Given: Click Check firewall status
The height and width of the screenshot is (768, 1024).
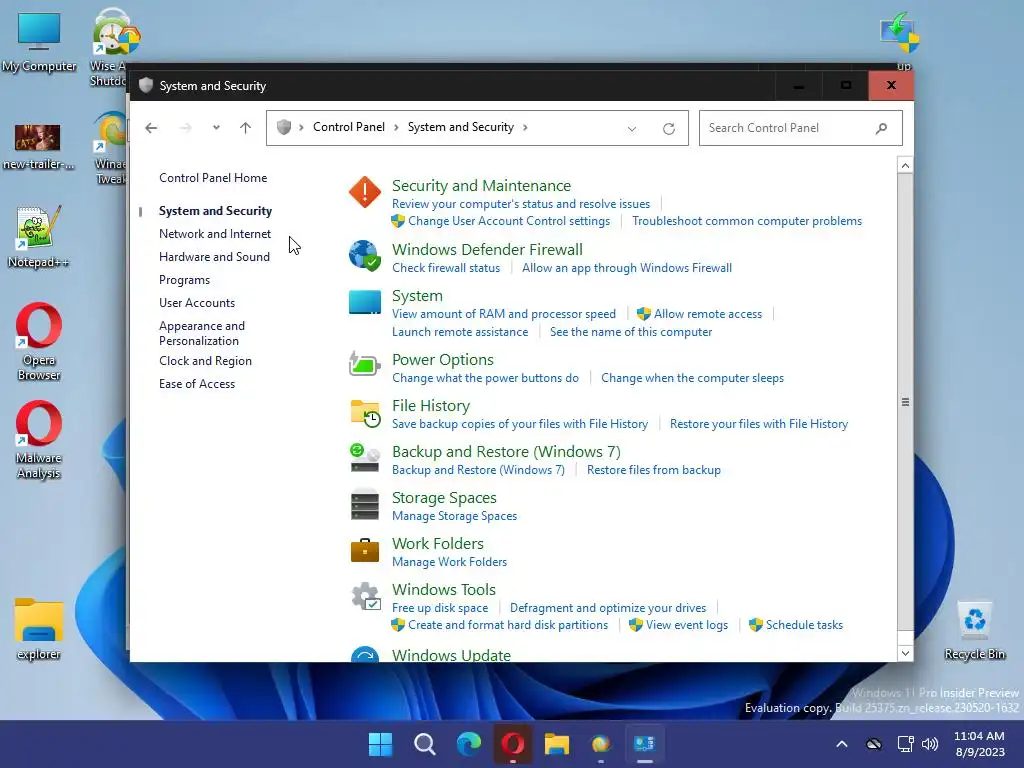Looking at the screenshot, I should [x=446, y=268].
